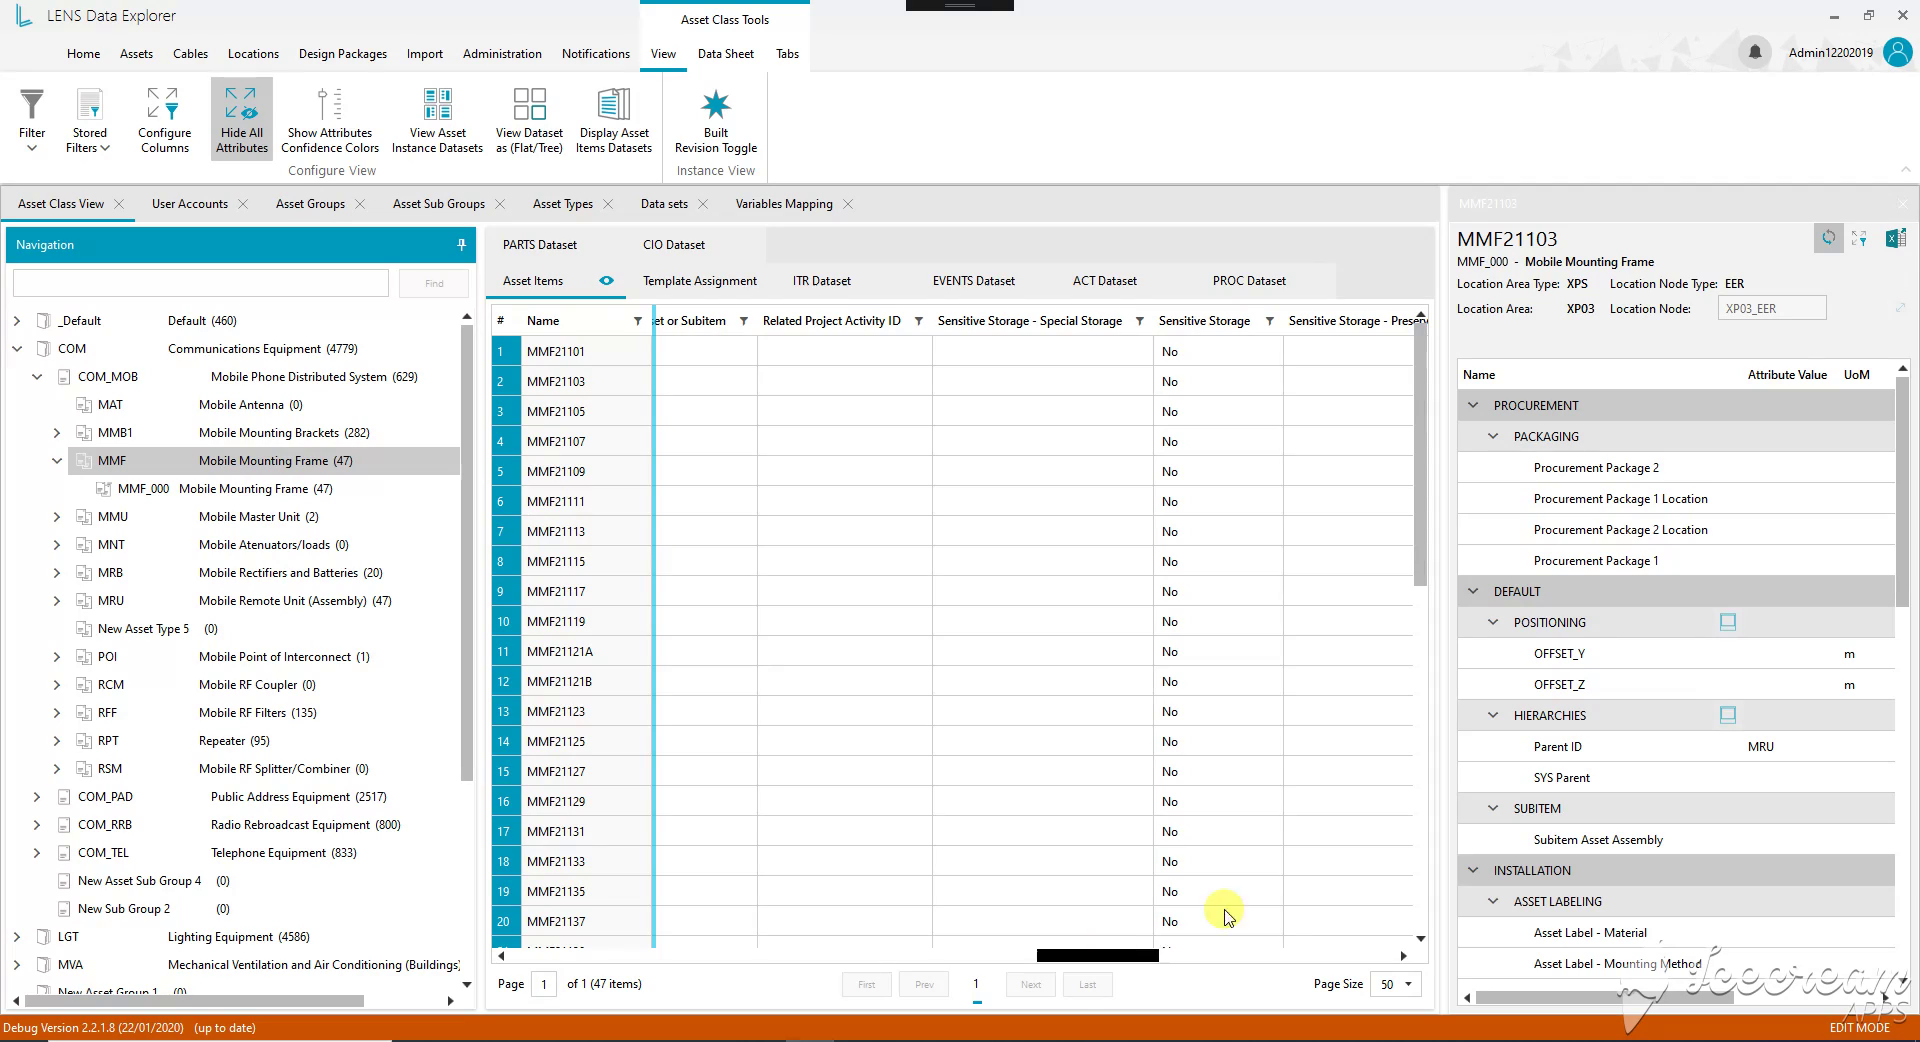1920x1042 pixels.
Task: Select the RFF Mobile RF Filters item
Action: [207, 713]
